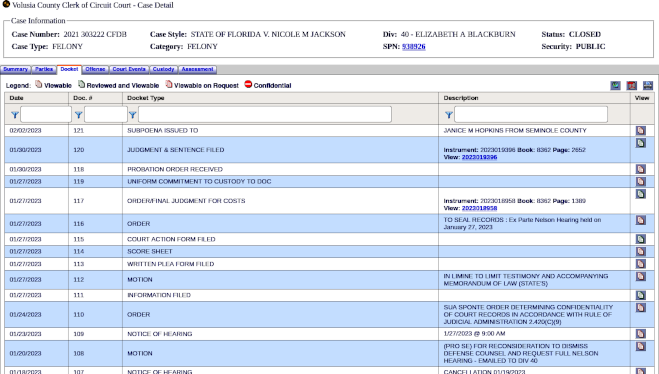Select TO SEAL RECORDS description text
The height and width of the screenshot is (374, 659).
pyautogui.click(x=522, y=224)
